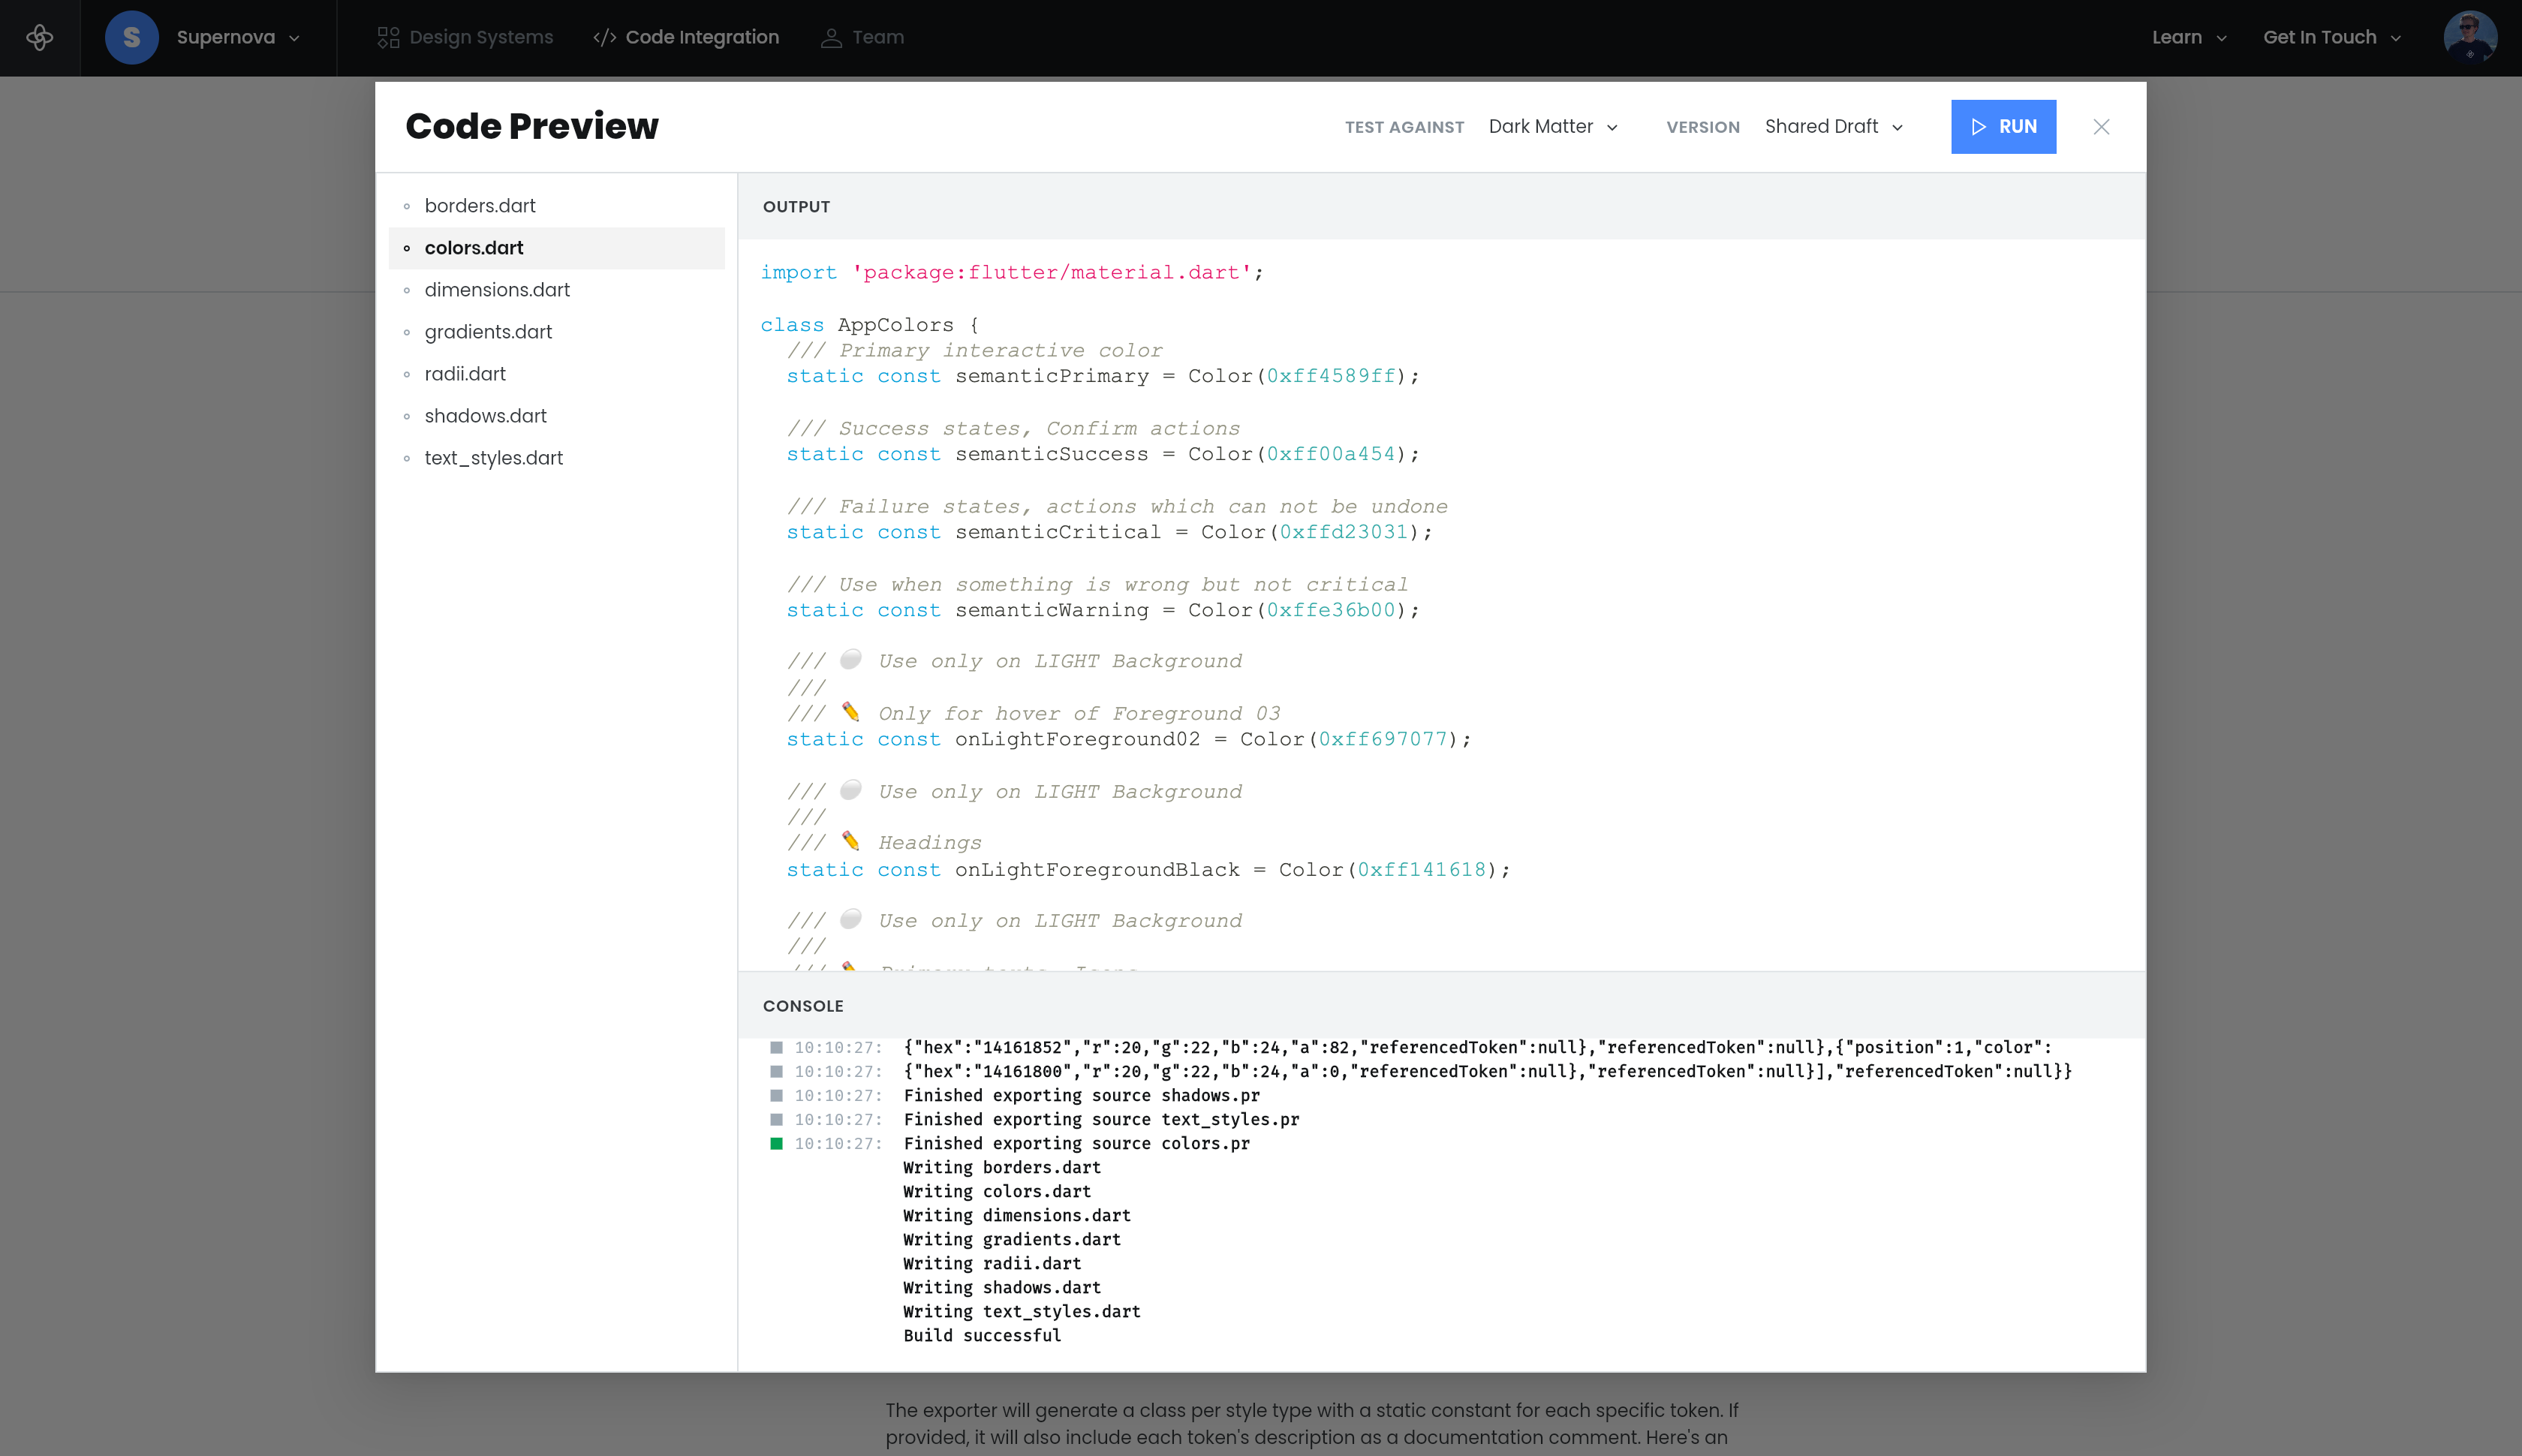Image resolution: width=2522 pixels, height=1456 pixels.
Task: Click the semanticWarning color line
Action: (x=1103, y=611)
